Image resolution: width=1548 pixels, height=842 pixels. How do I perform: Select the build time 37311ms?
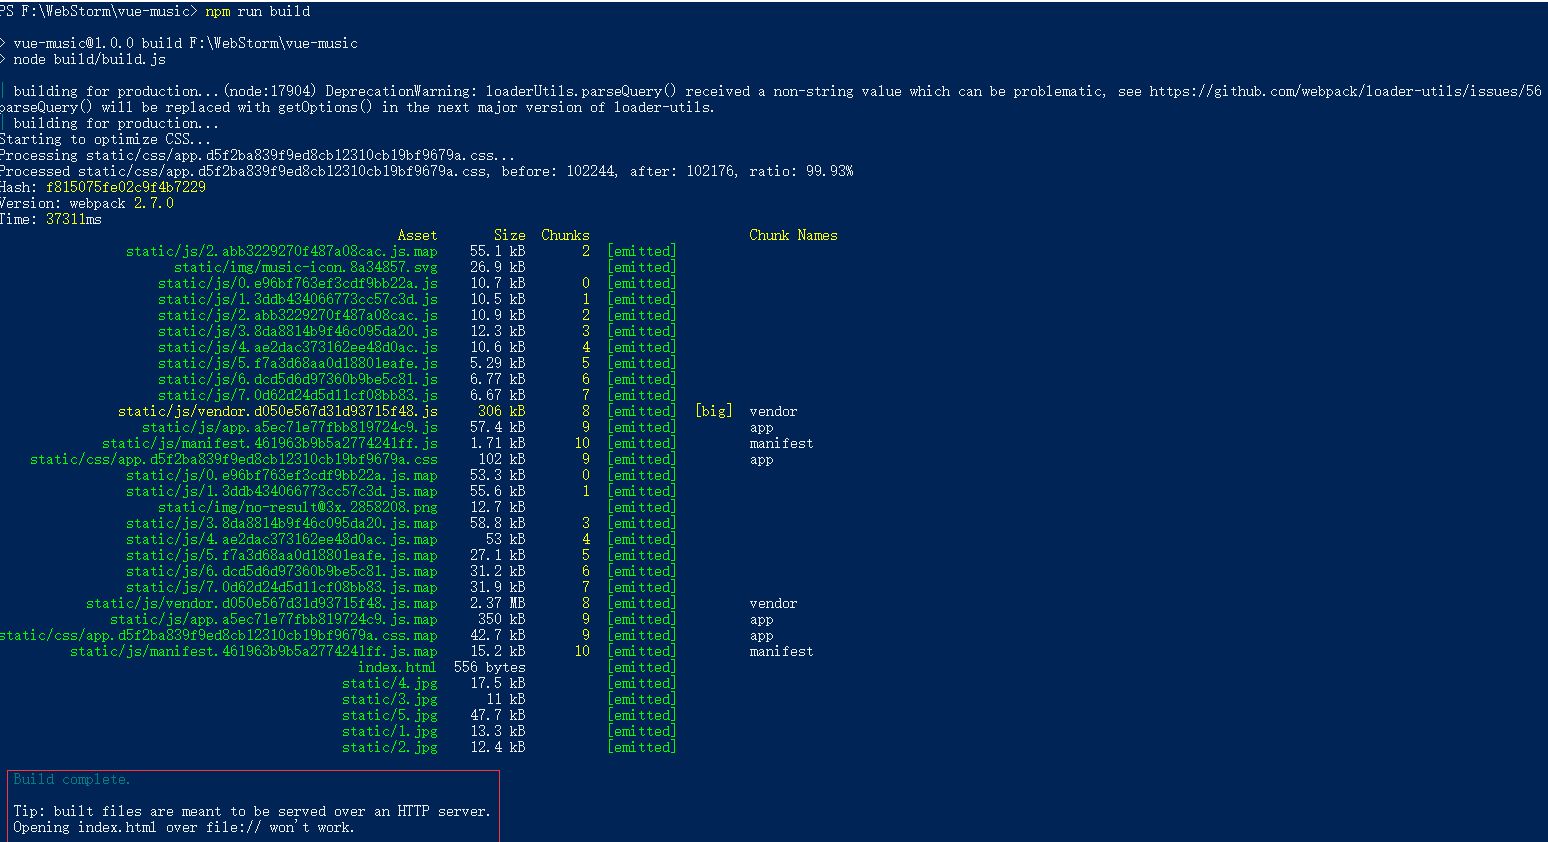(74, 219)
